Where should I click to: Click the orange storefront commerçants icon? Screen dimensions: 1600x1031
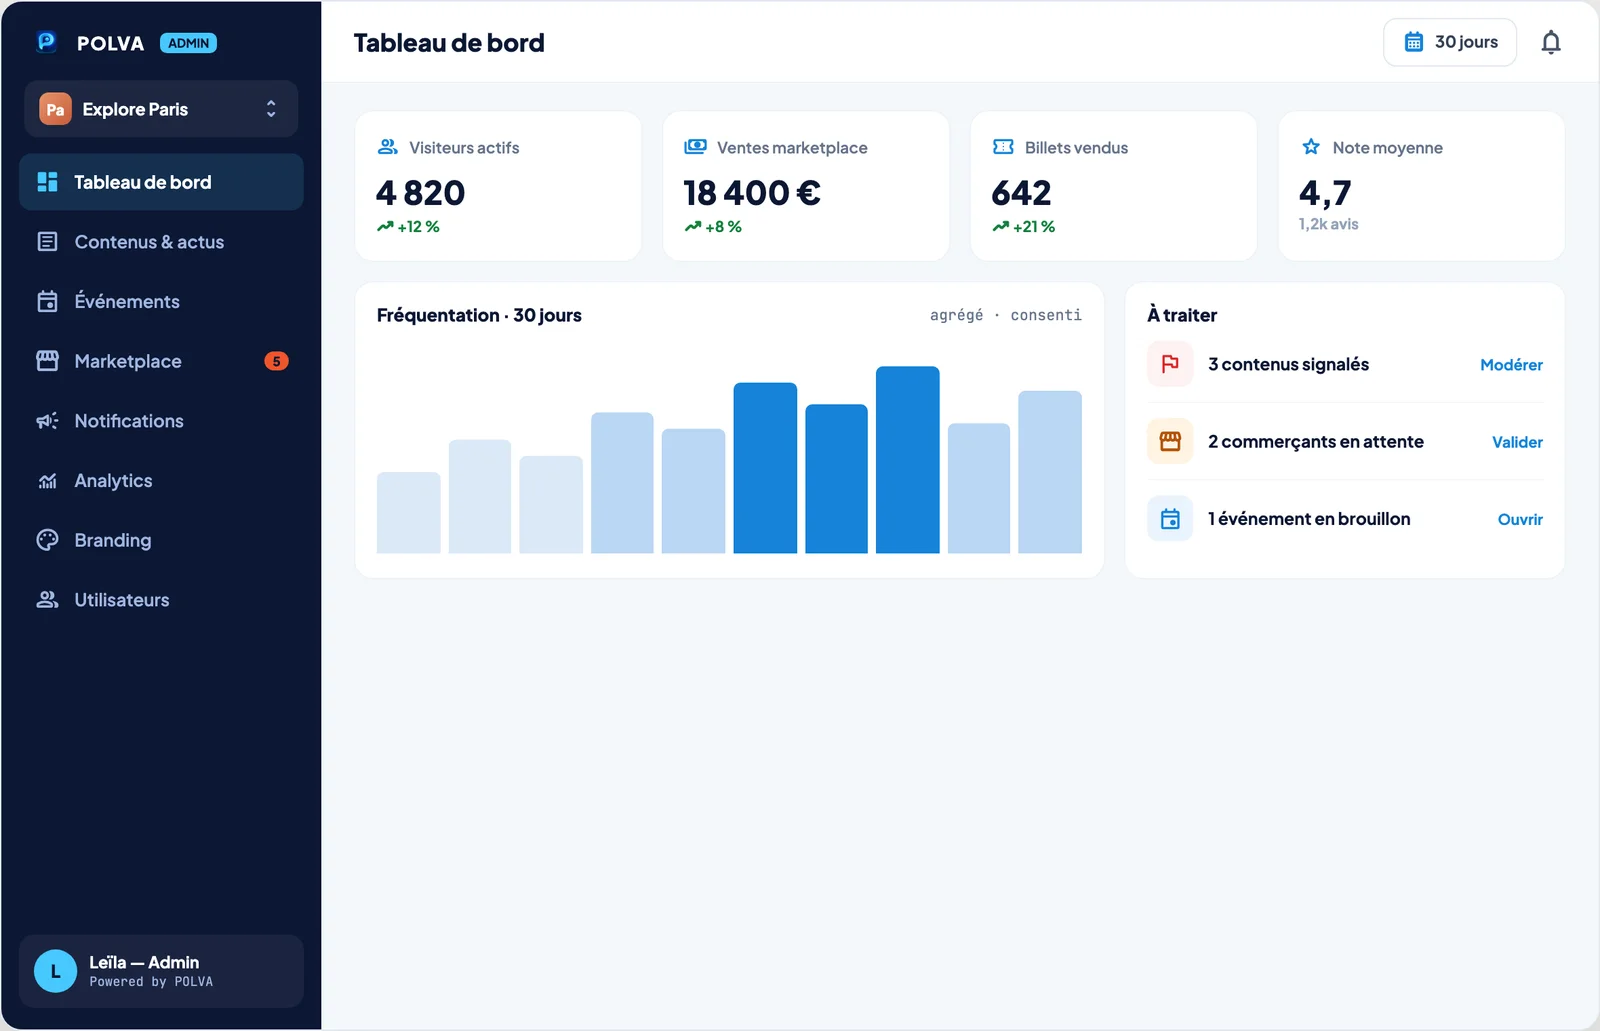click(1170, 441)
